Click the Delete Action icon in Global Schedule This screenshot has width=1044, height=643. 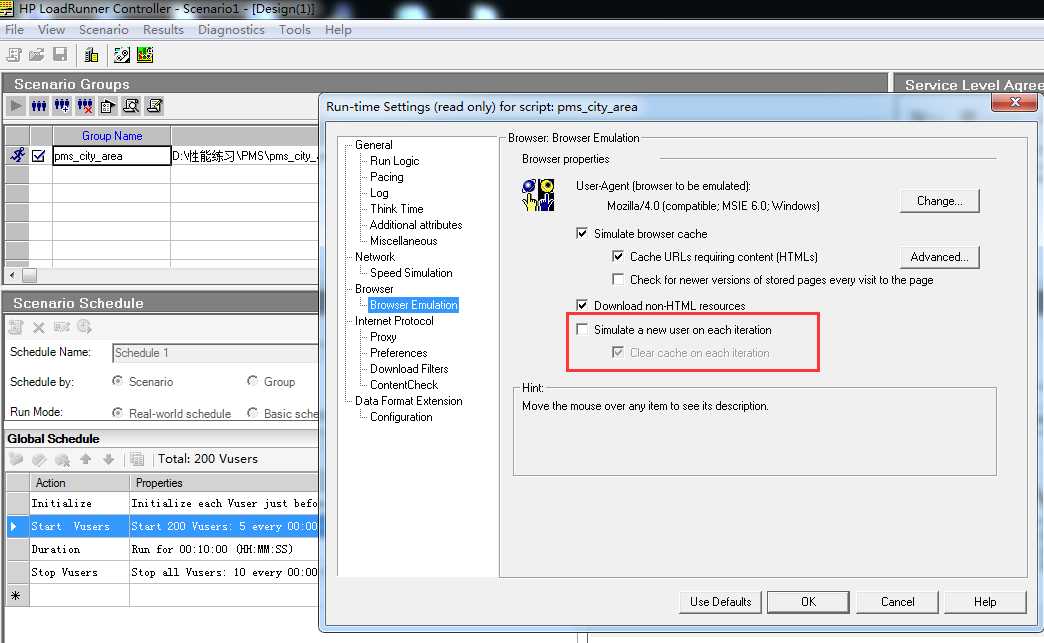tap(63, 459)
